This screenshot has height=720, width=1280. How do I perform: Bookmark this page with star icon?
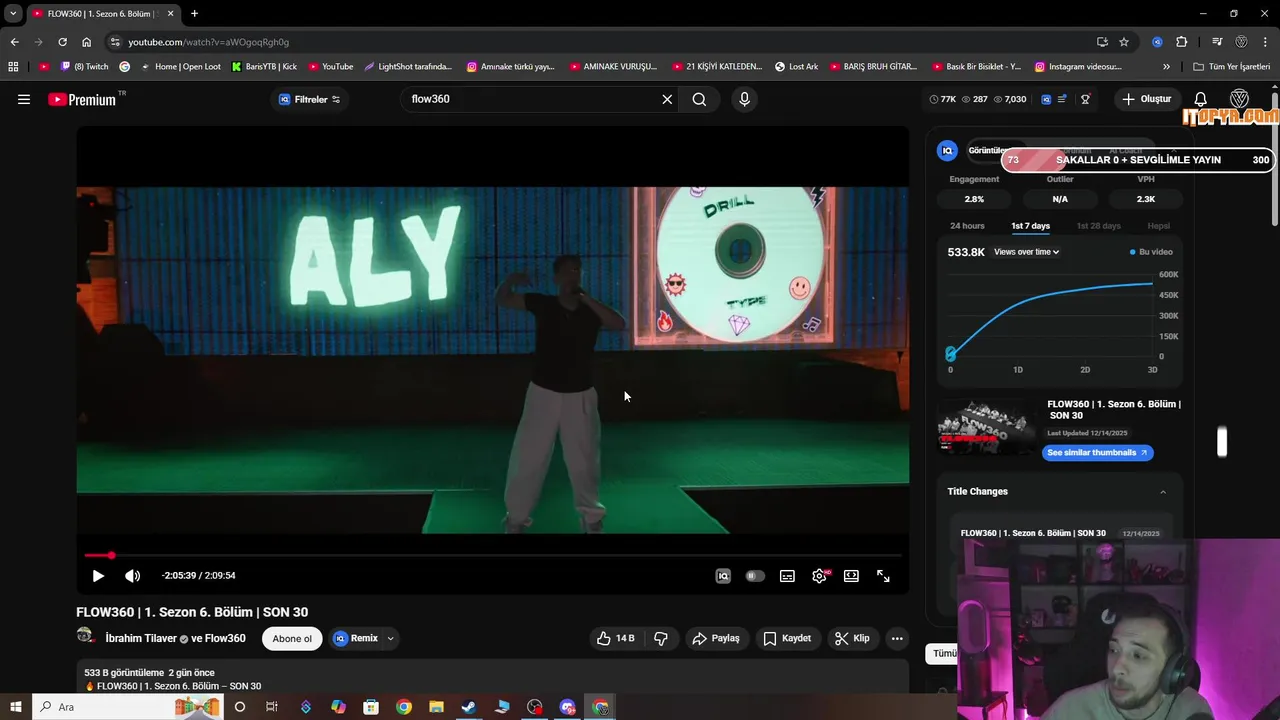point(1124,42)
